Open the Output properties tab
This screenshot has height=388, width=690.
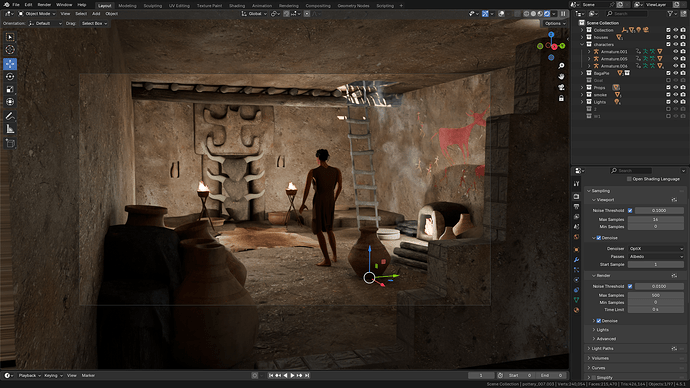[x=576, y=206]
